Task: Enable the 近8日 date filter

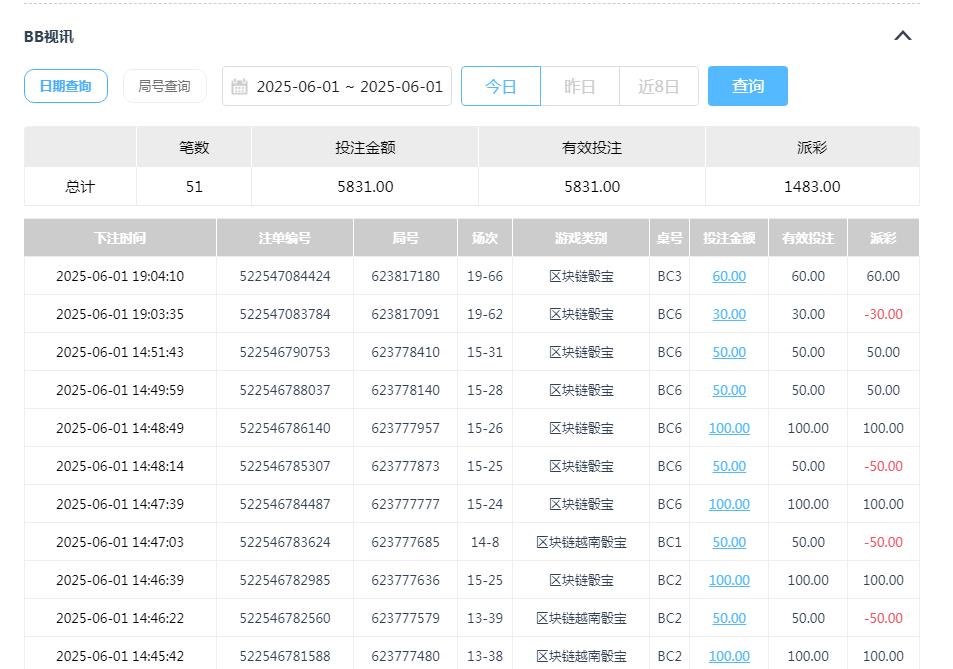Action: (x=658, y=85)
